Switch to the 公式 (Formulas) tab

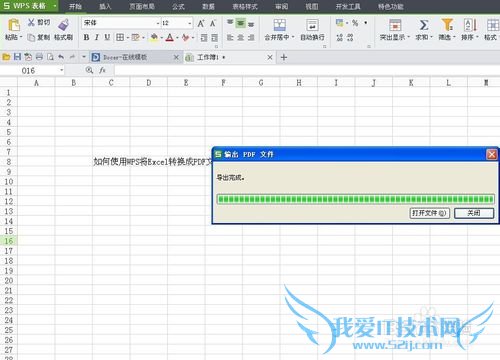coord(178,6)
